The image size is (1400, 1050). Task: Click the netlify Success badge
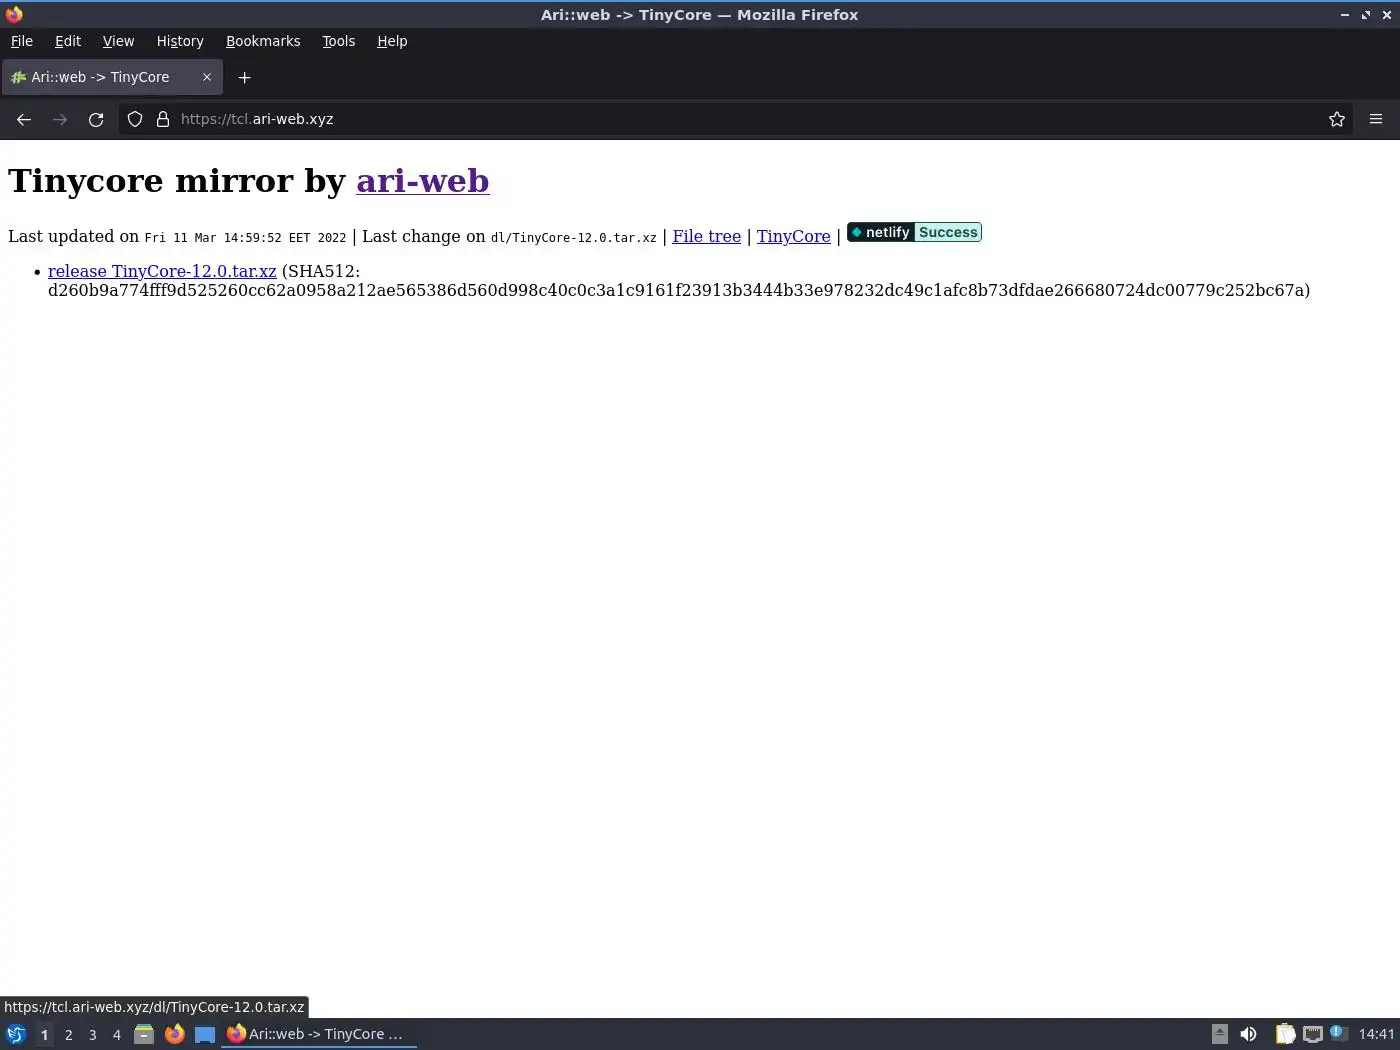coord(914,232)
